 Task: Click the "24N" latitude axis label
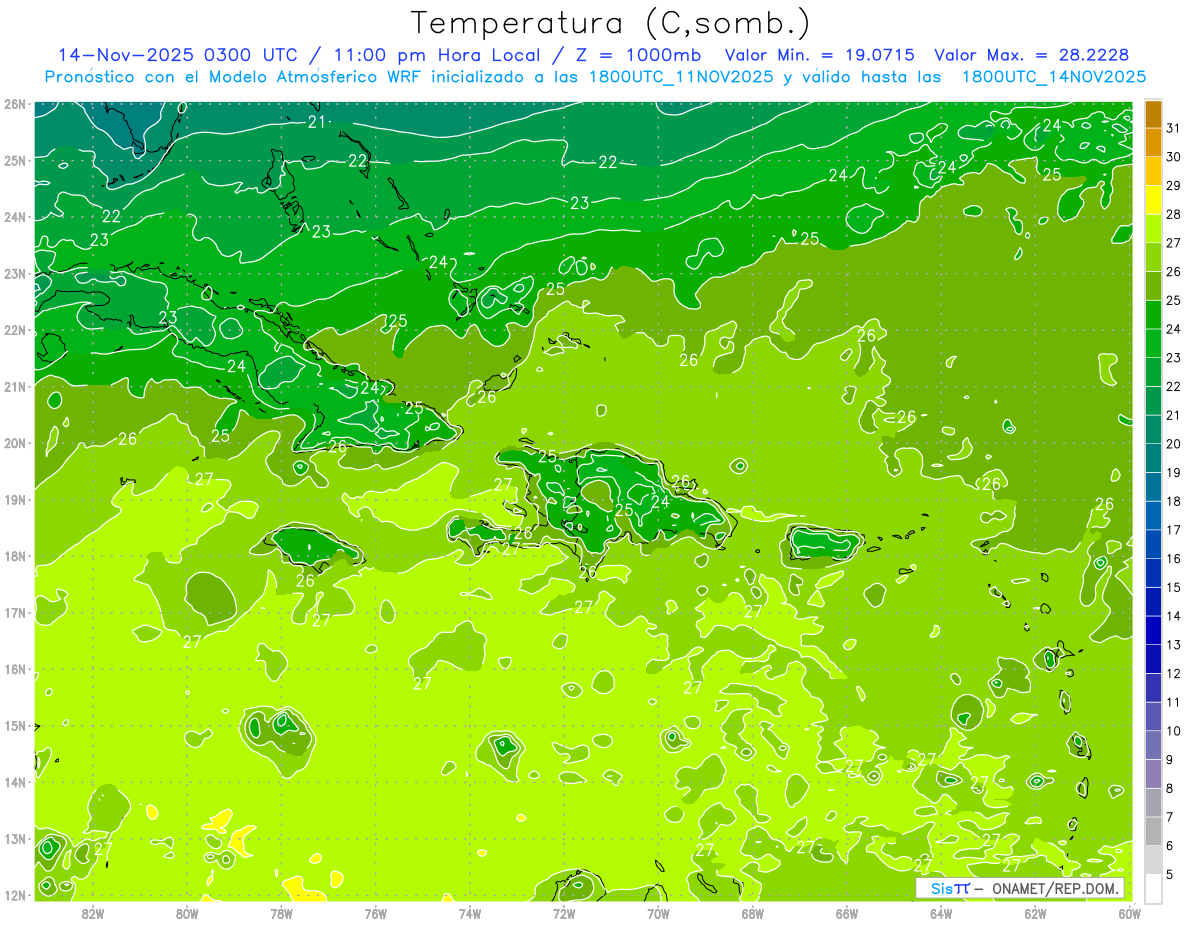pyautogui.click(x=14, y=217)
